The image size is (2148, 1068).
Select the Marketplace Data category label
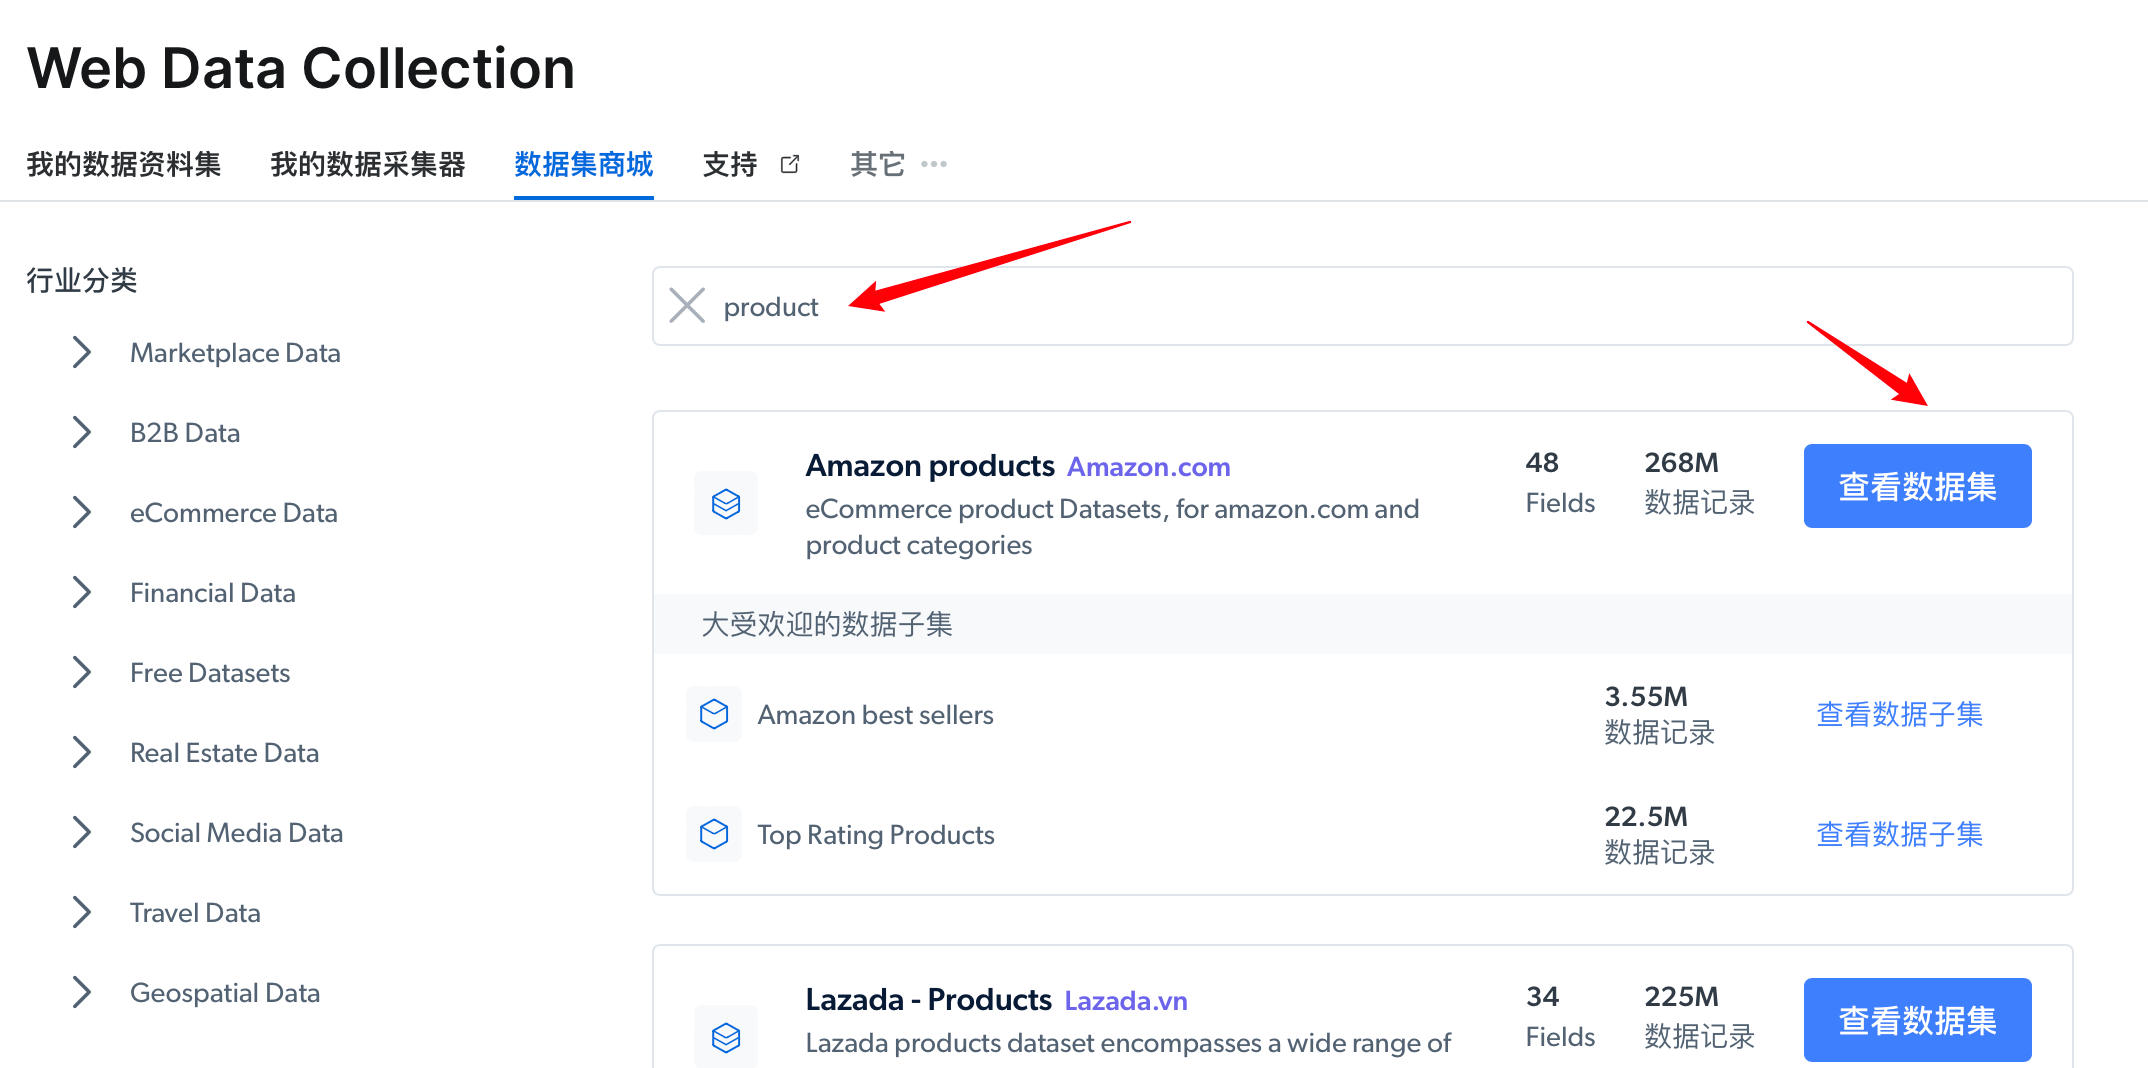235,353
